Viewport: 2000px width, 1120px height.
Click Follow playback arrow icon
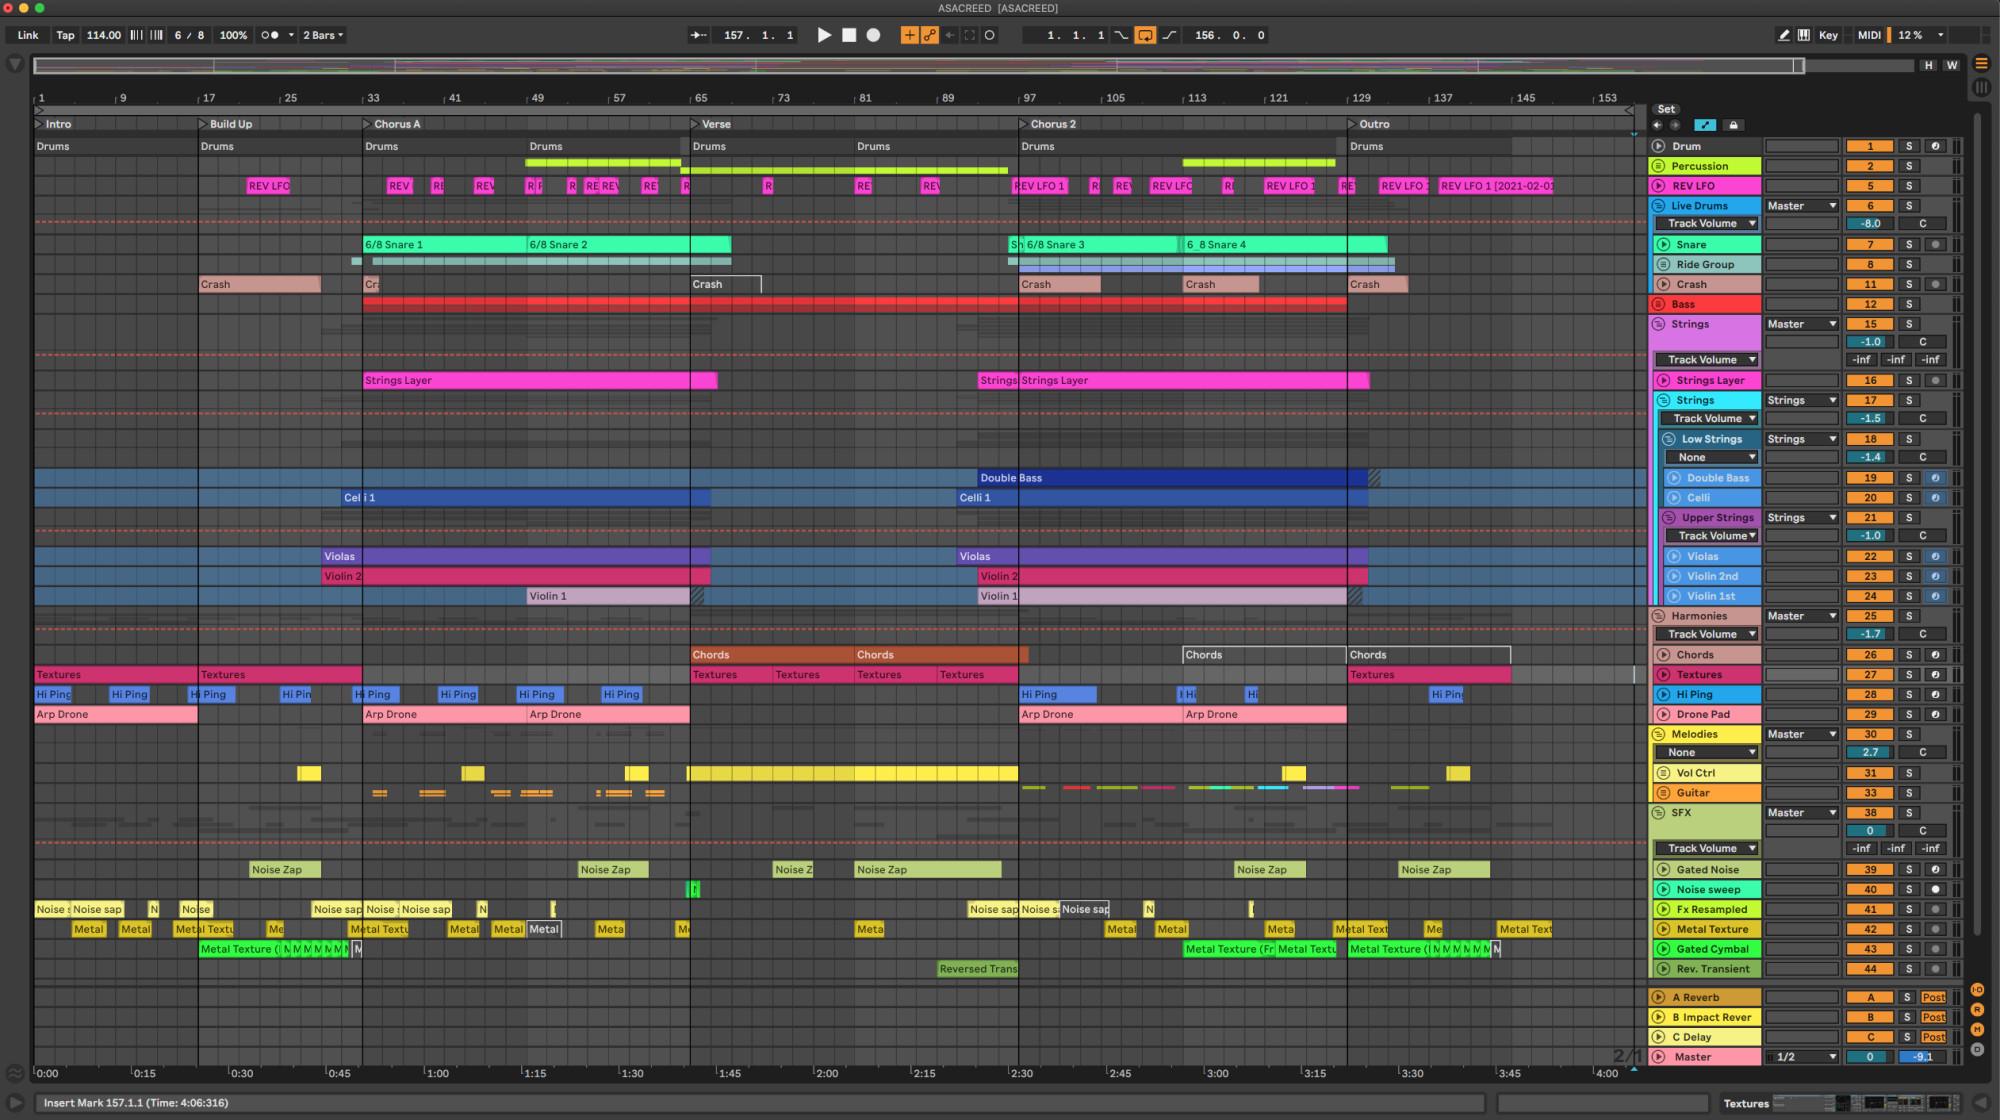pos(698,35)
